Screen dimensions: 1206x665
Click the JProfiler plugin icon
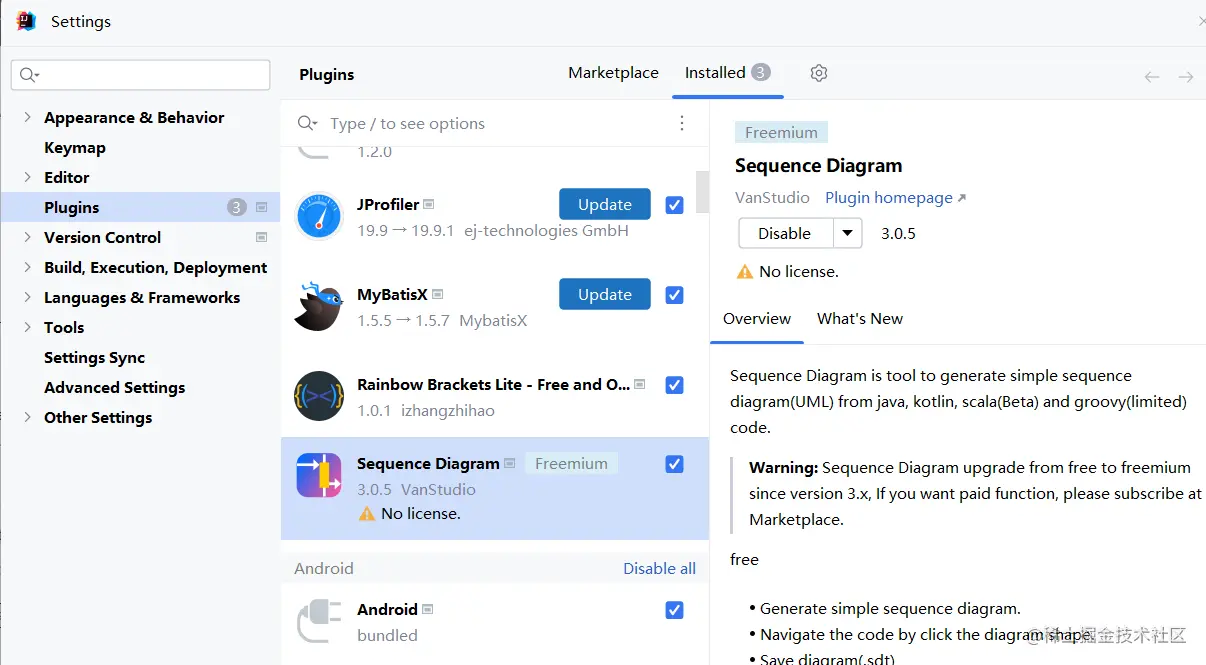(320, 216)
